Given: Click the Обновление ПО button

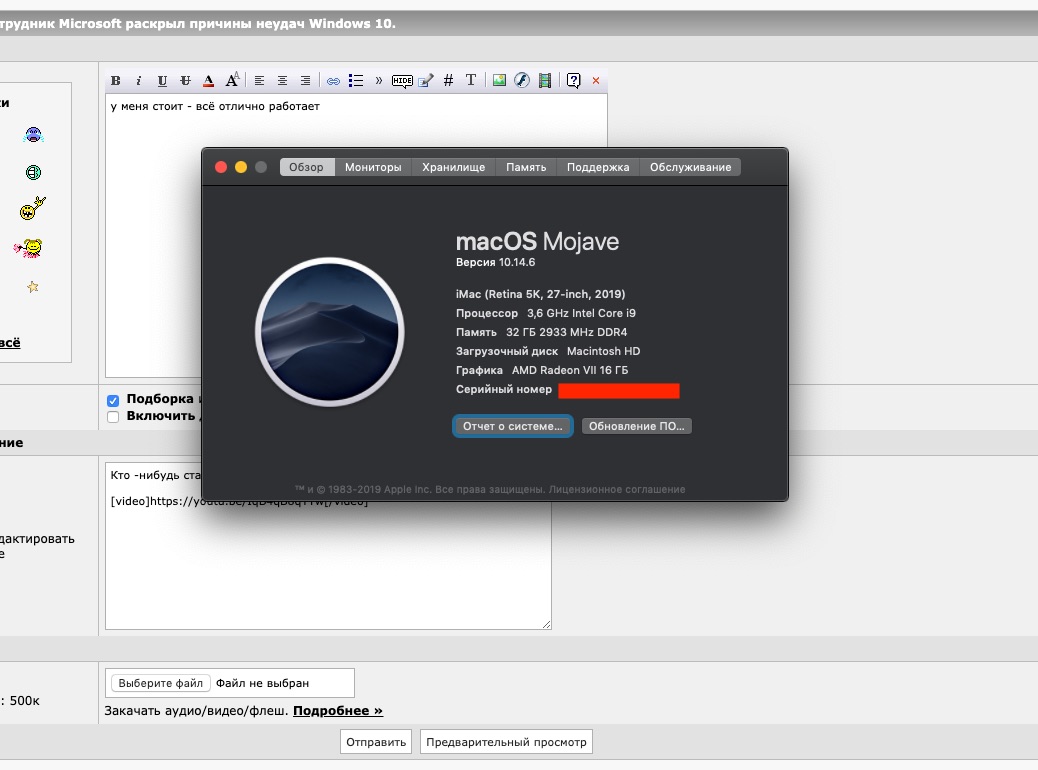Looking at the screenshot, I should coord(637,426).
